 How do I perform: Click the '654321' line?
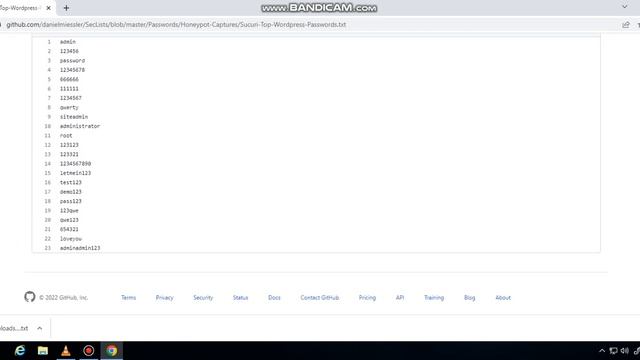pyautogui.click(x=69, y=229)
